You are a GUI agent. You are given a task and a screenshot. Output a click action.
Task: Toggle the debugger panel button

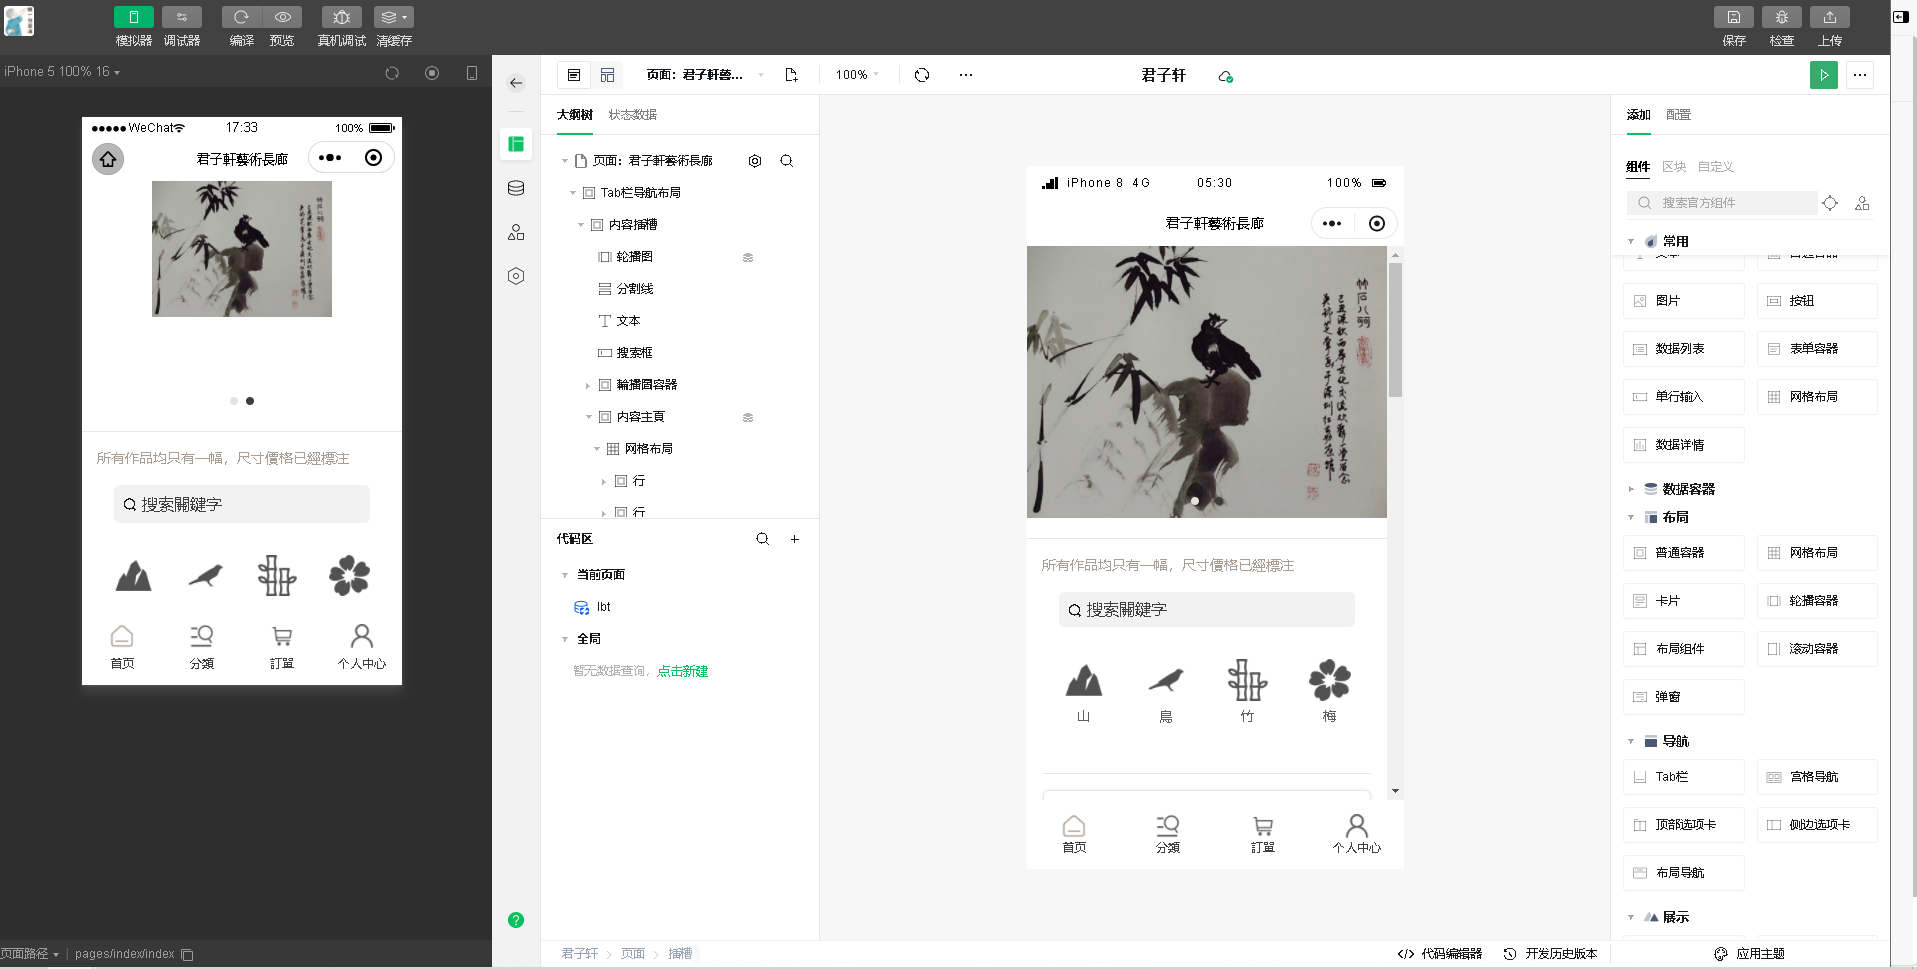coord(182,17)
